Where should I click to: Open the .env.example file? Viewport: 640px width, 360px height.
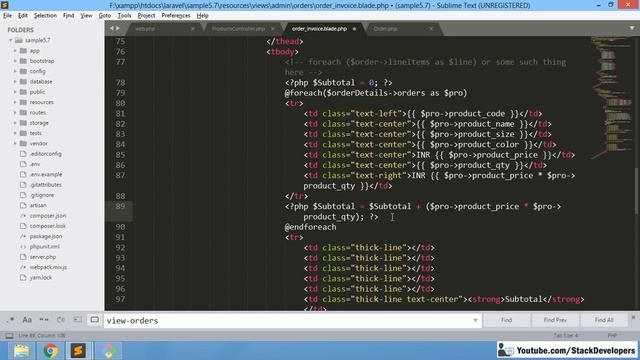click(x=46, y=174)
